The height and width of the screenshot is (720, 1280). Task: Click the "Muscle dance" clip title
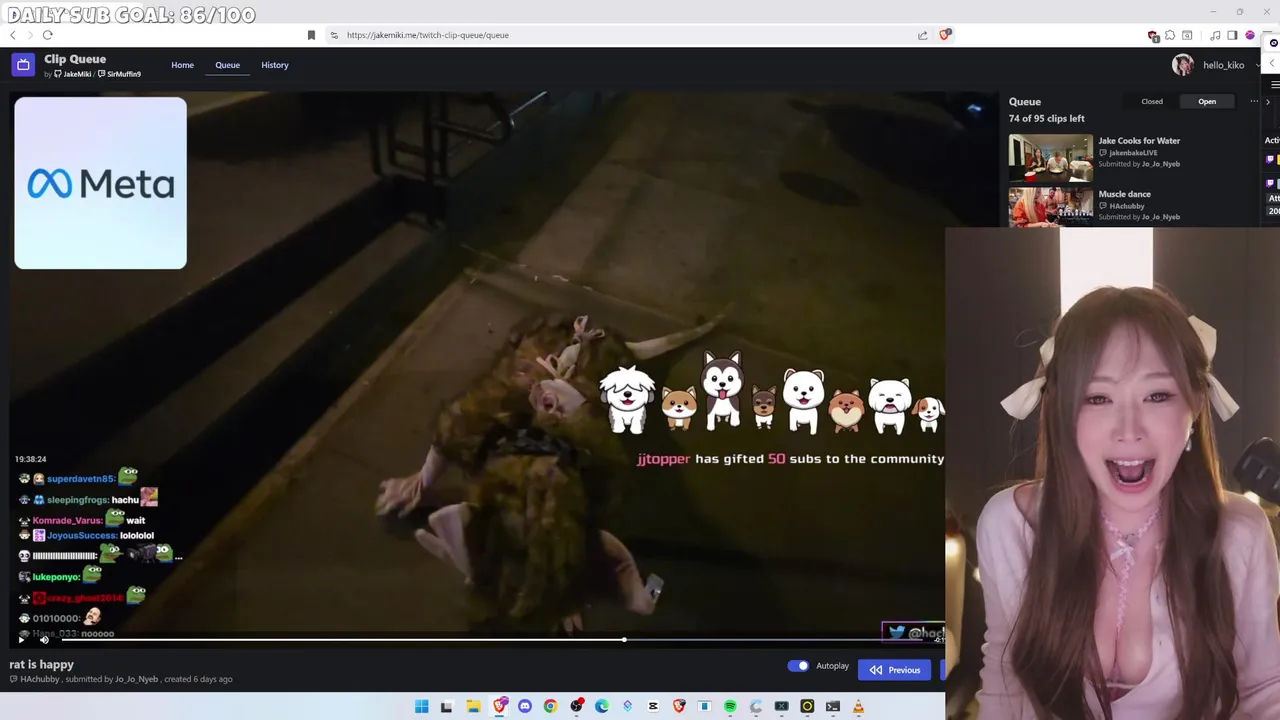[x=1124, y=194]
